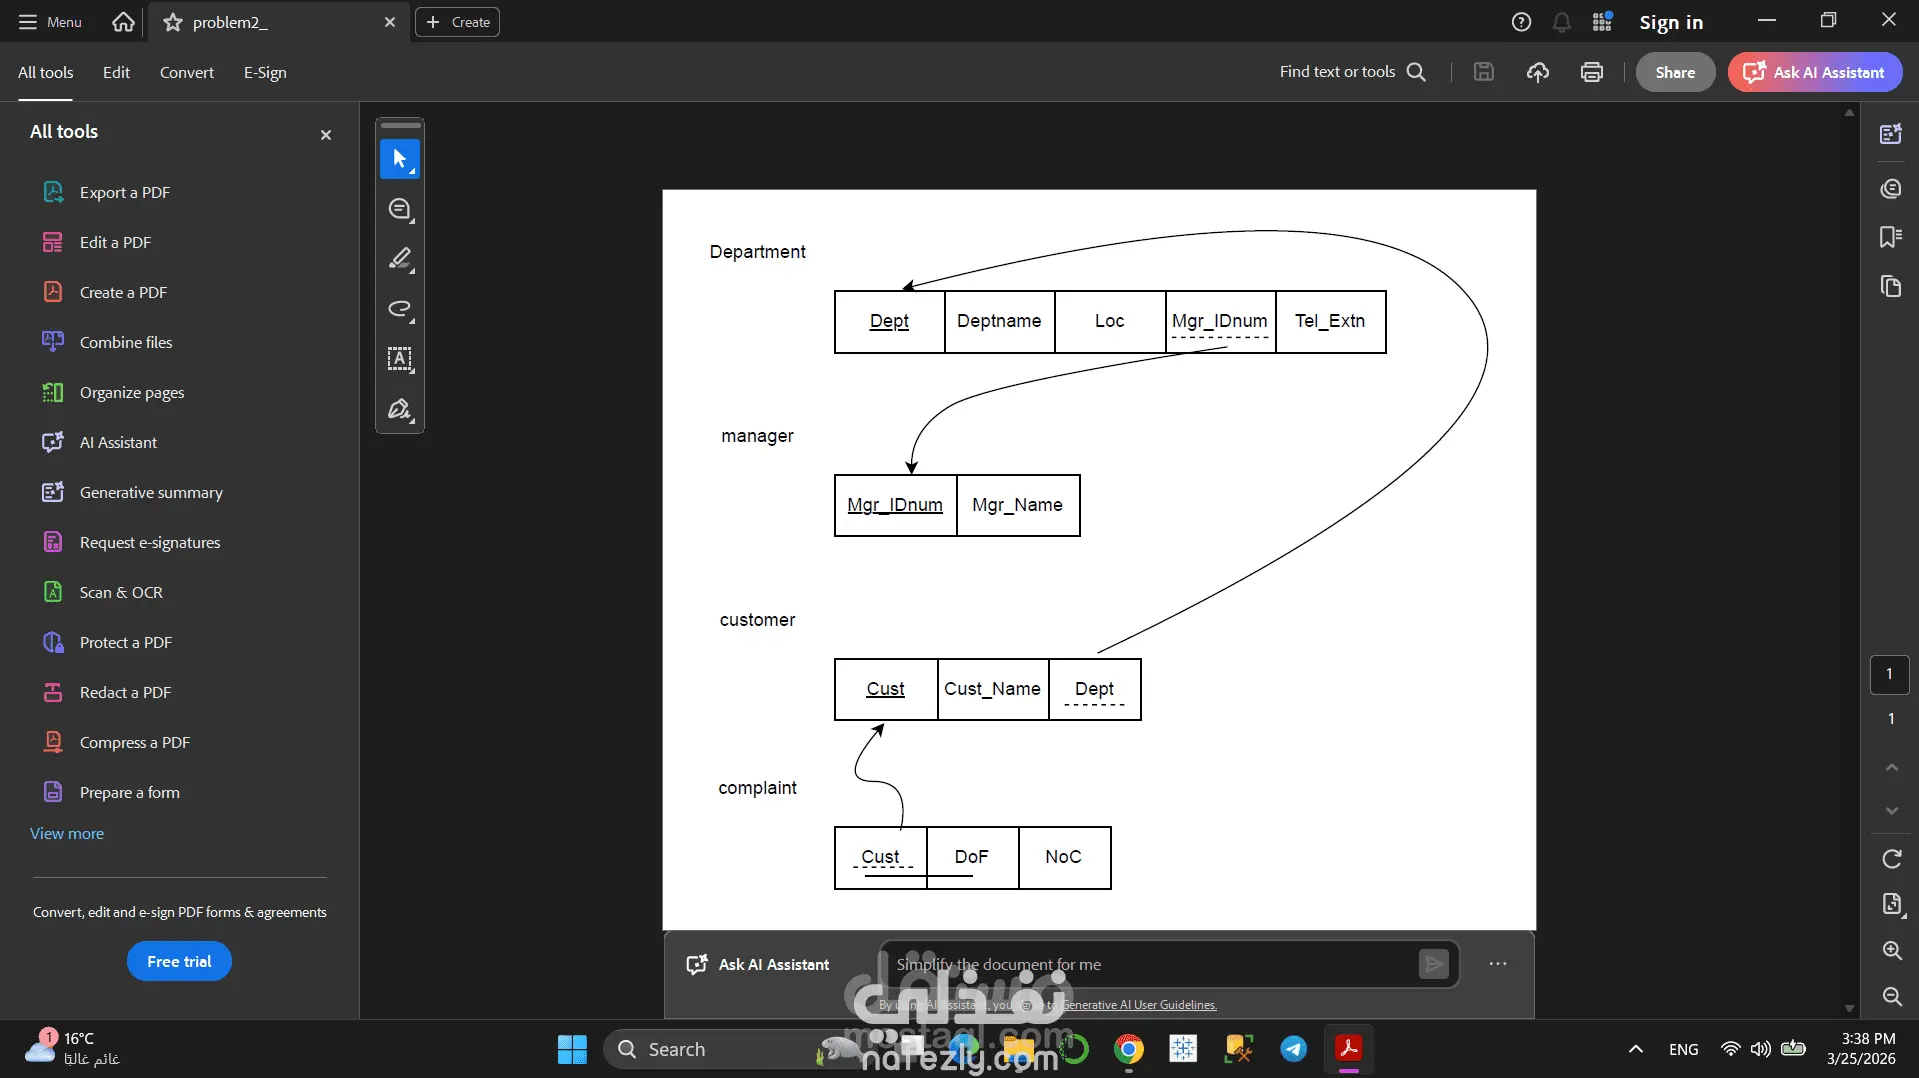The width and height of the screenshot is (1919, 1078).
Task: Open the Convert tab
Action: coord(187,72)
